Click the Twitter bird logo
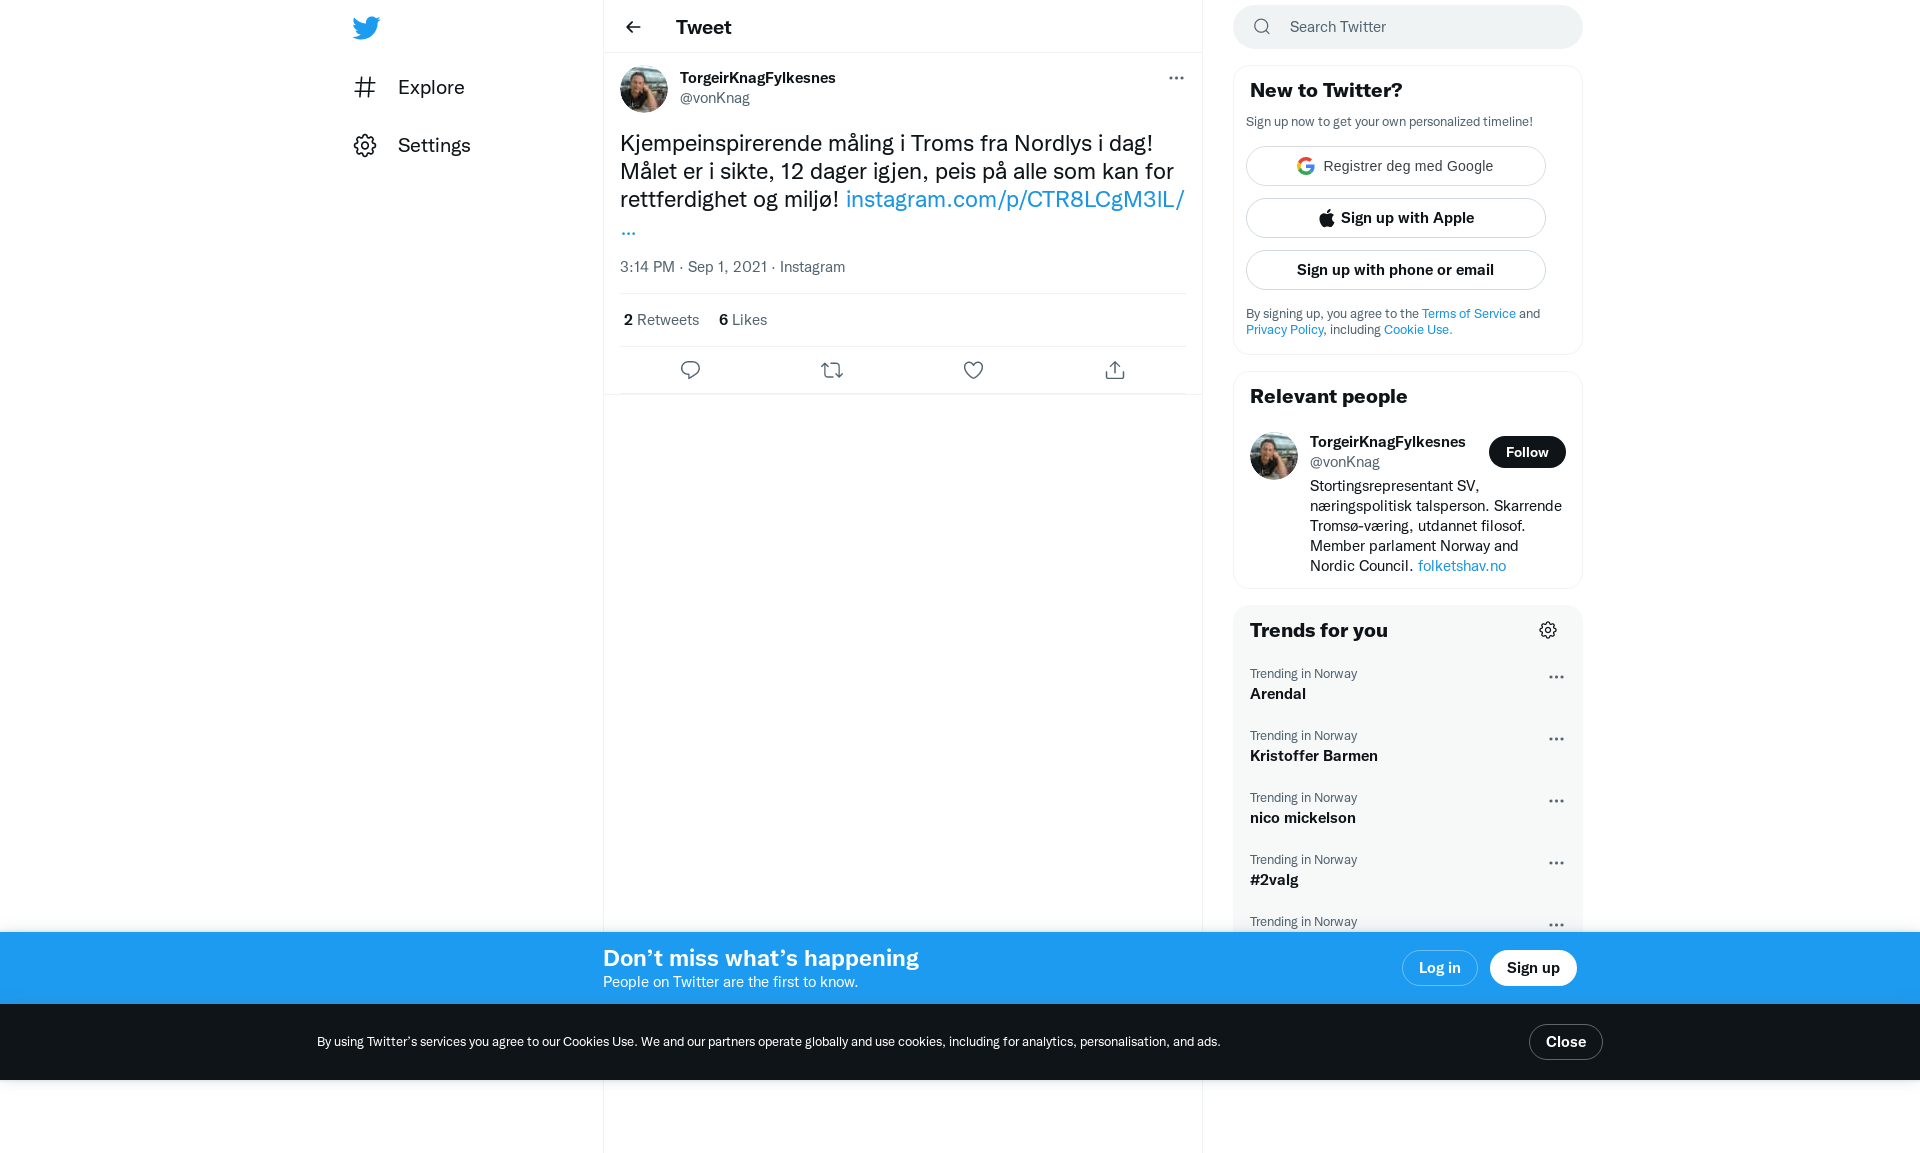 366,27
